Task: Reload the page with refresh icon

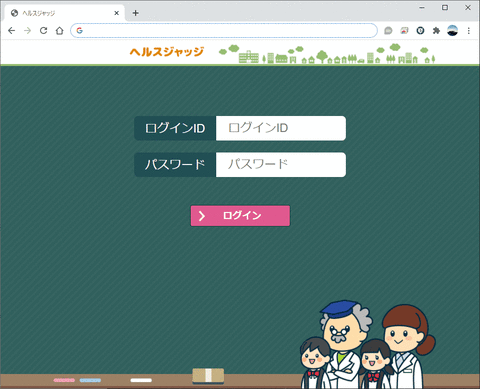Action: pyautogui.click(x=43, y=31)
